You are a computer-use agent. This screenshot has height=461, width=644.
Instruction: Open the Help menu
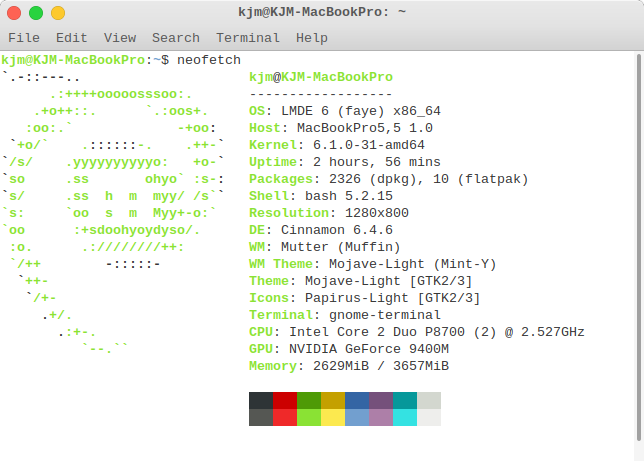(x=312, y=38)
